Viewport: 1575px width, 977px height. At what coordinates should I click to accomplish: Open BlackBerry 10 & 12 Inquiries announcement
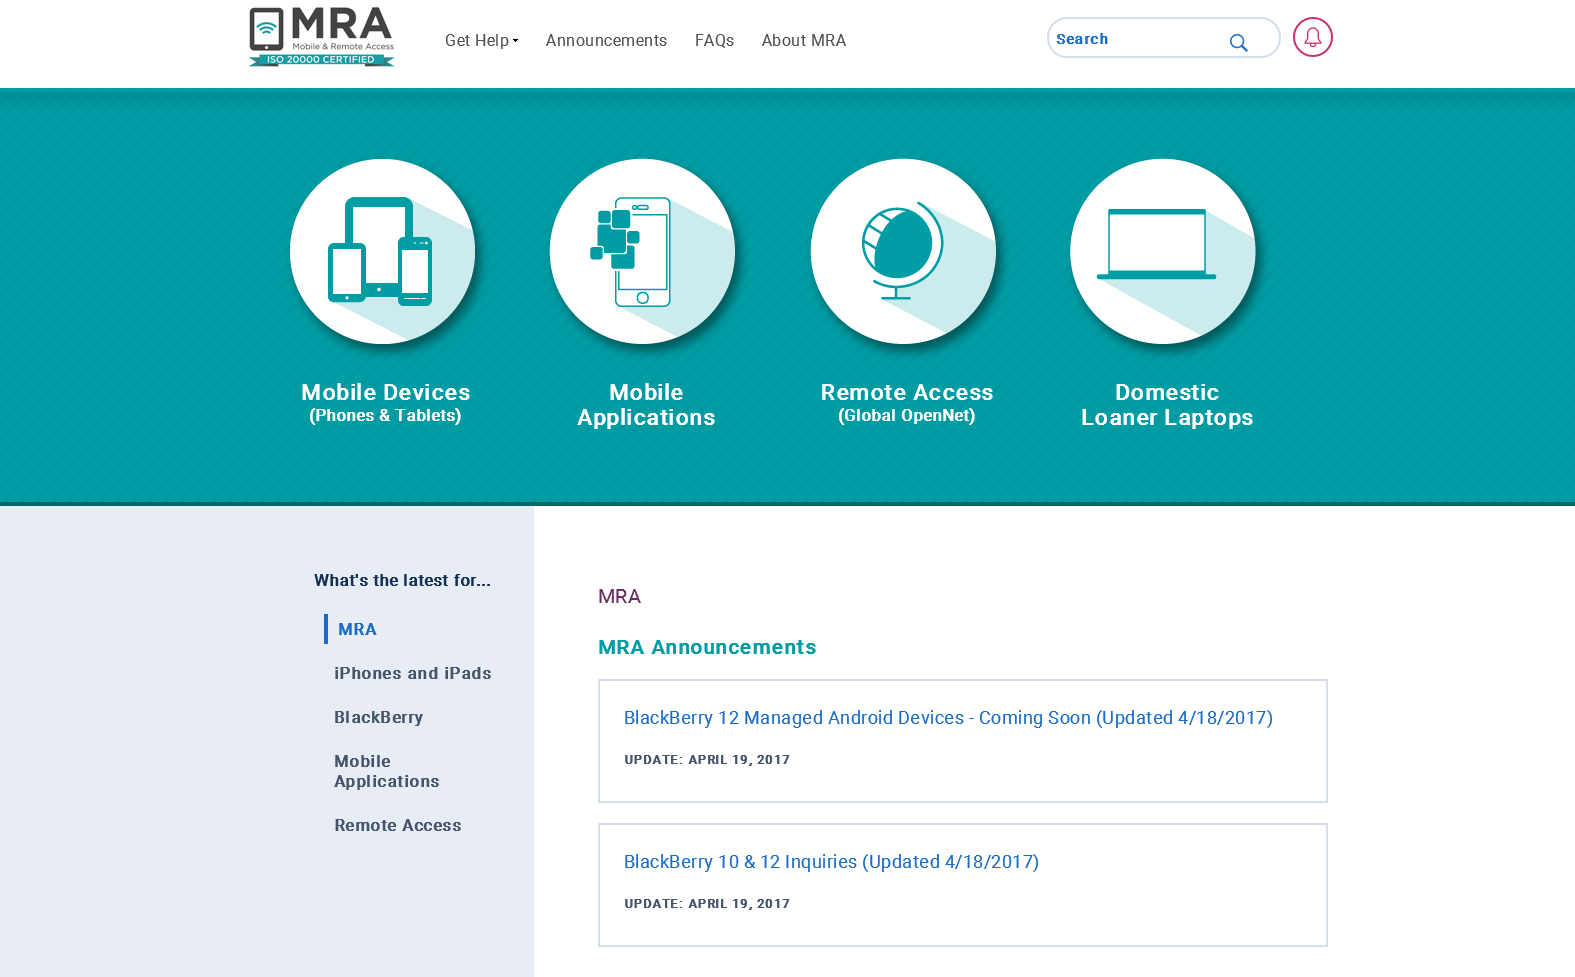tap(830, 862)
